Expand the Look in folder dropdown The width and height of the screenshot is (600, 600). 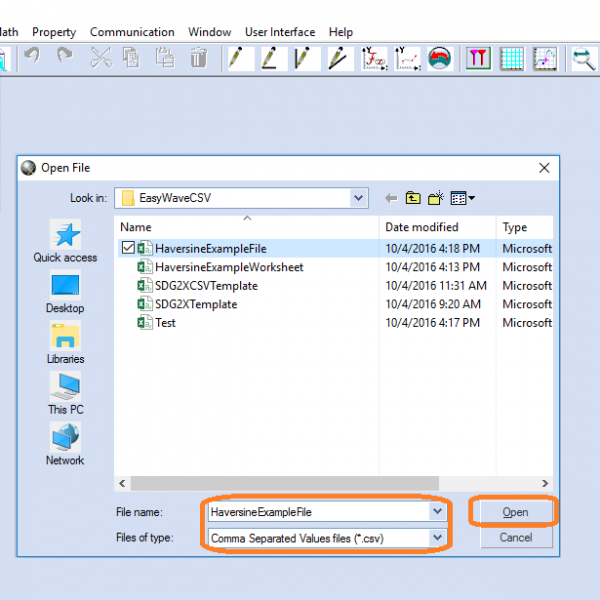click(x=359, y=198)
